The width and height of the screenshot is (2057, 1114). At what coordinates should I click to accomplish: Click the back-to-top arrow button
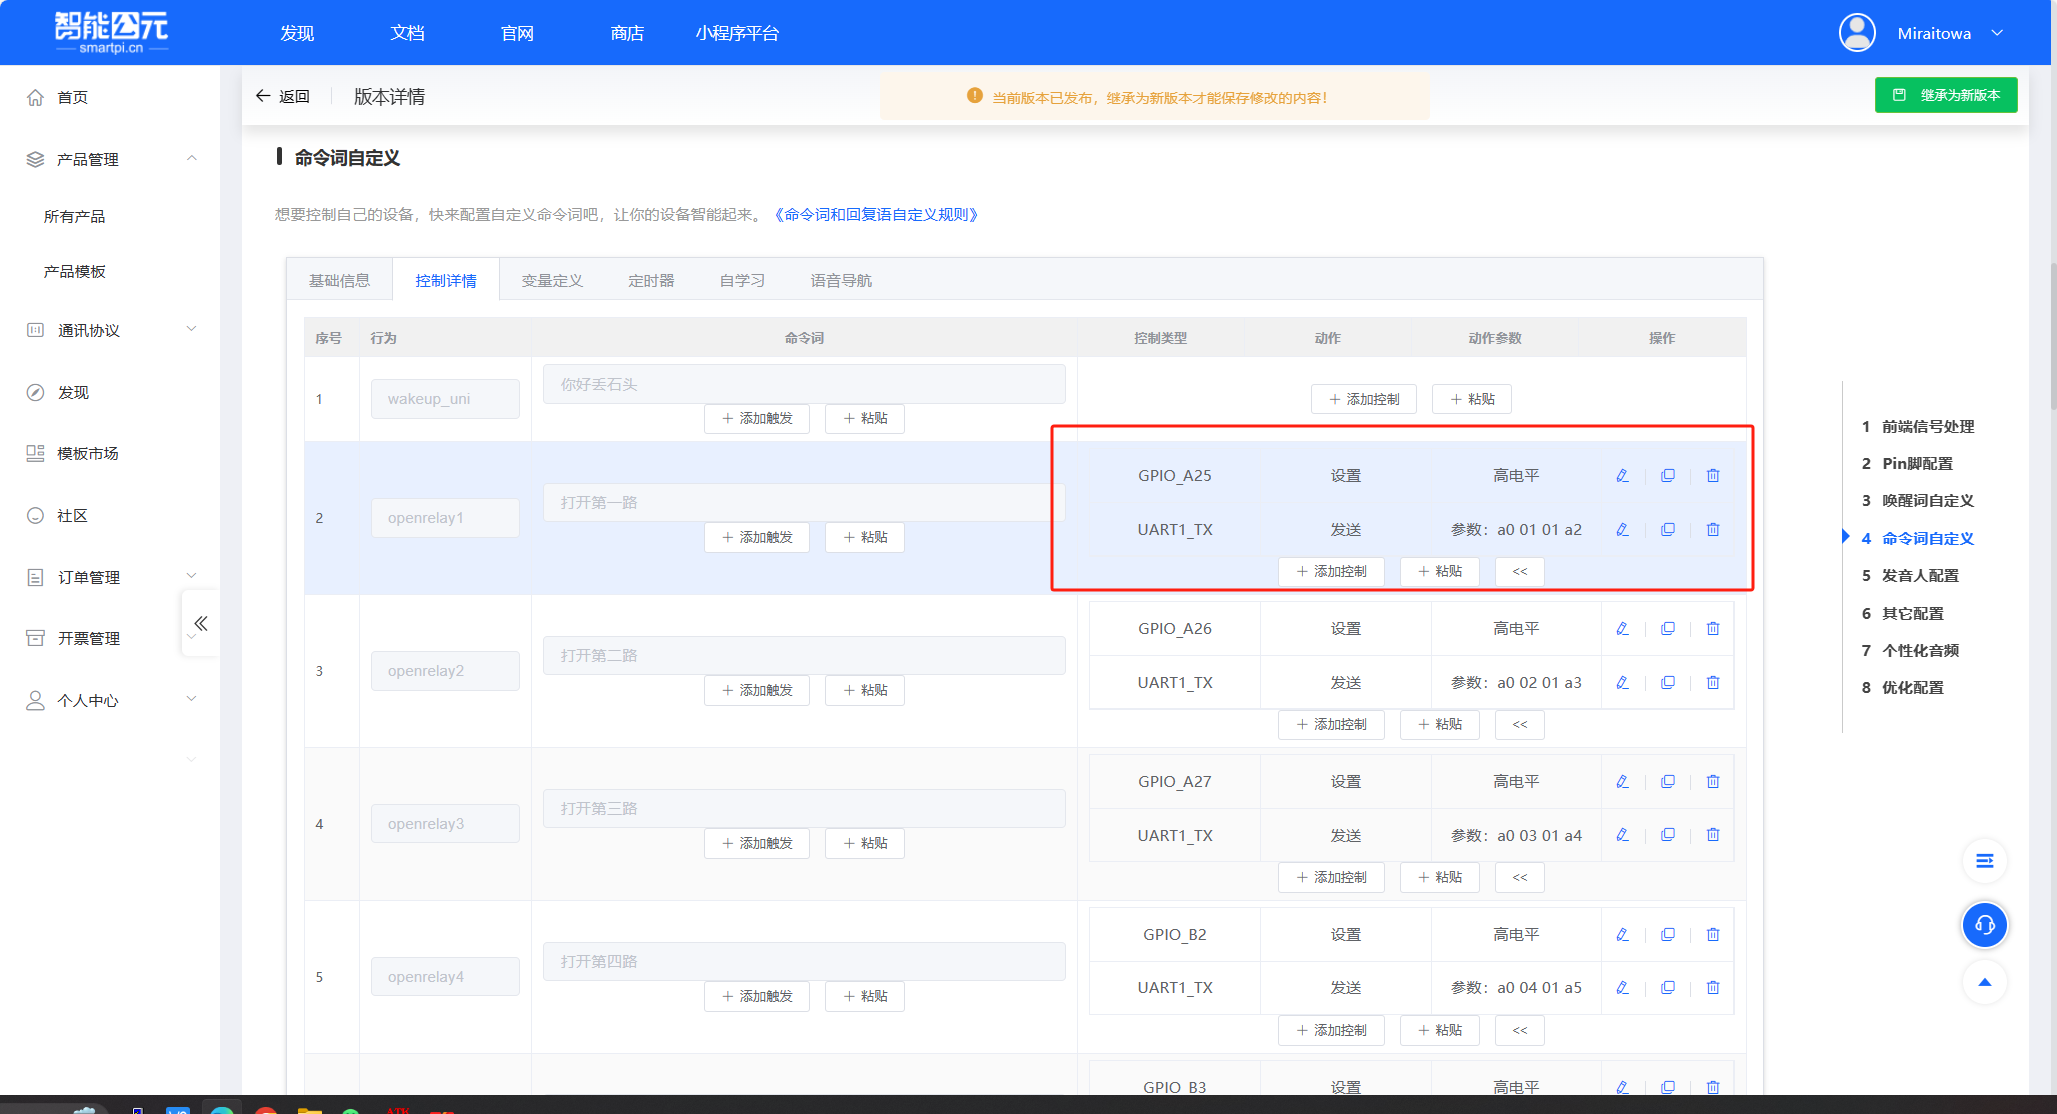[1985, 983]
